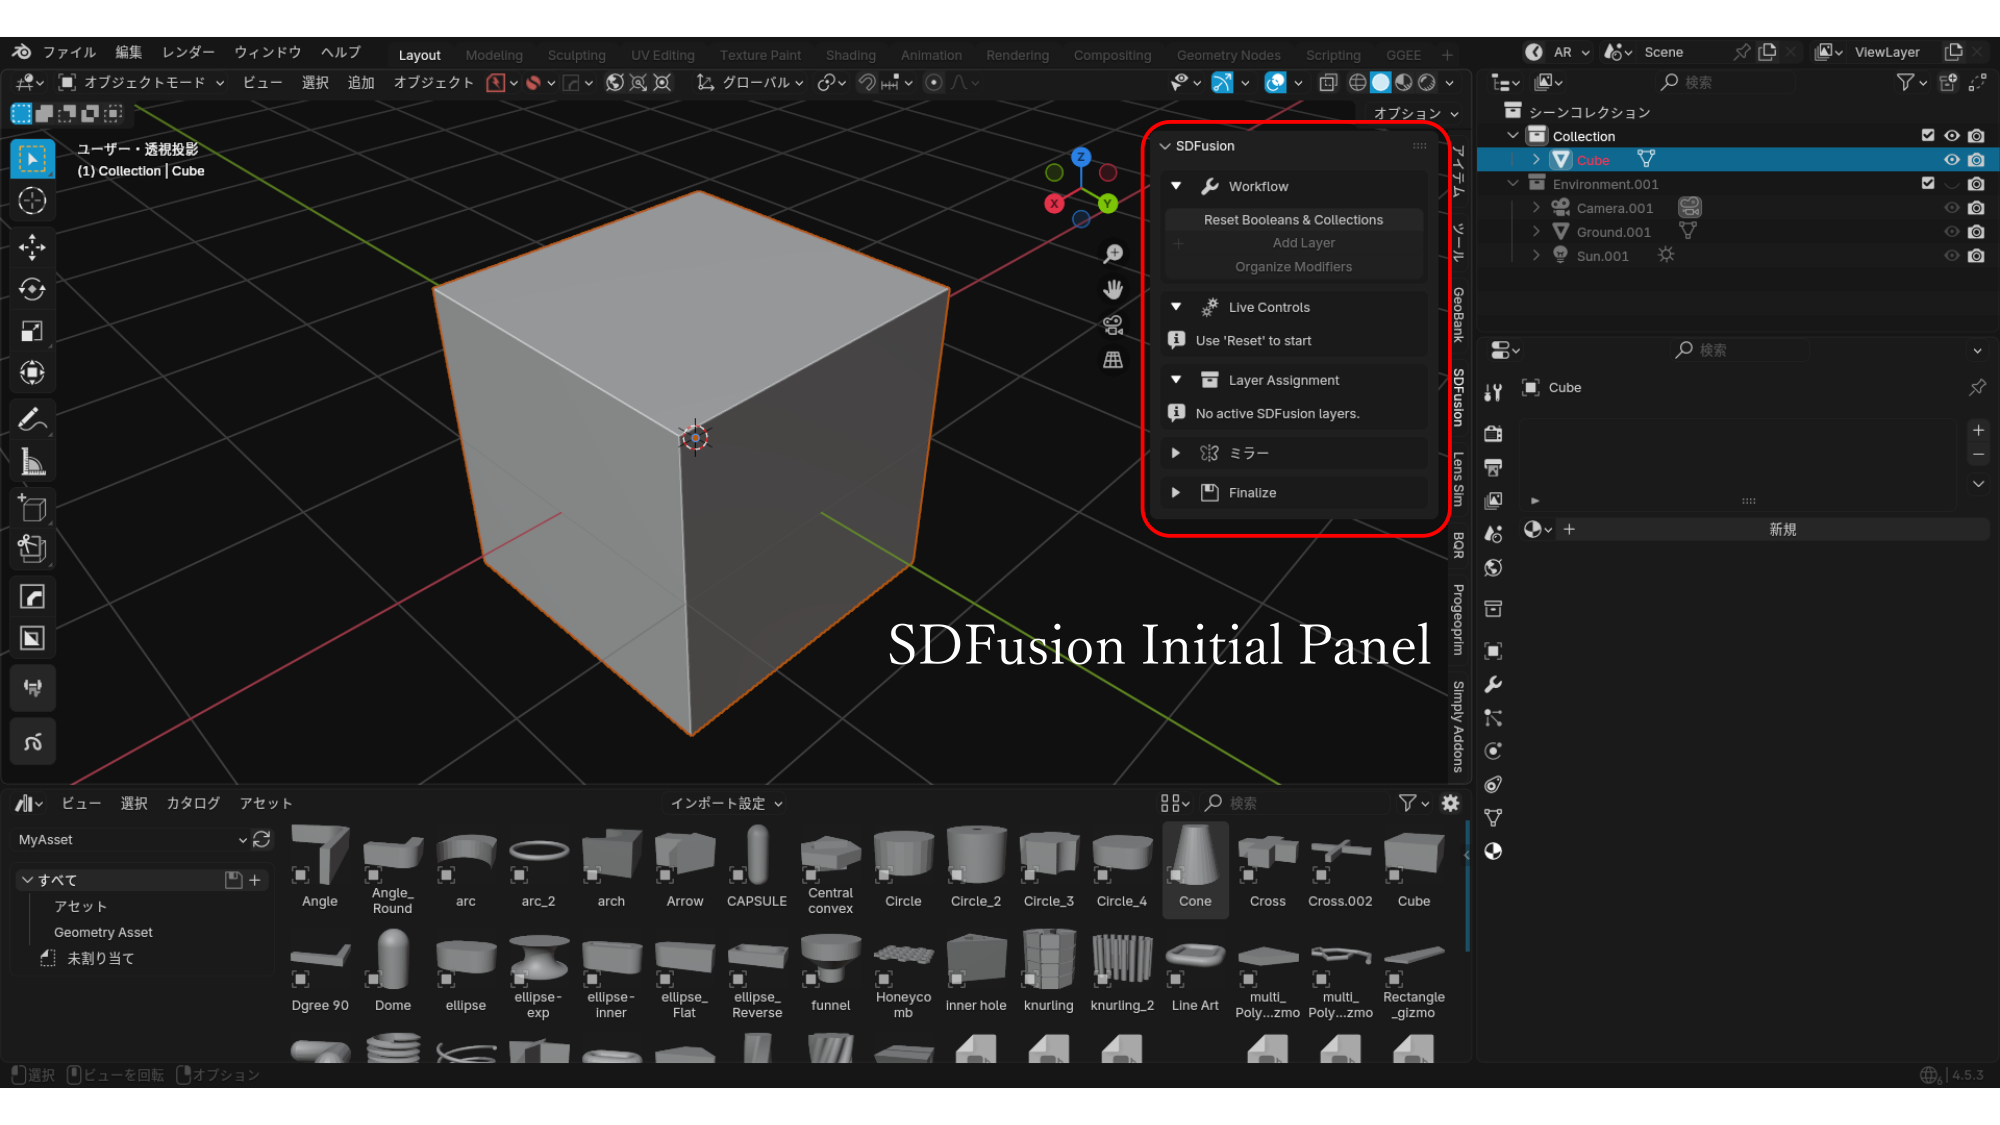The image size is (2000, 1125).
Task: Hide Camera.001 using its eye icon
Action: coord(1951,208)
